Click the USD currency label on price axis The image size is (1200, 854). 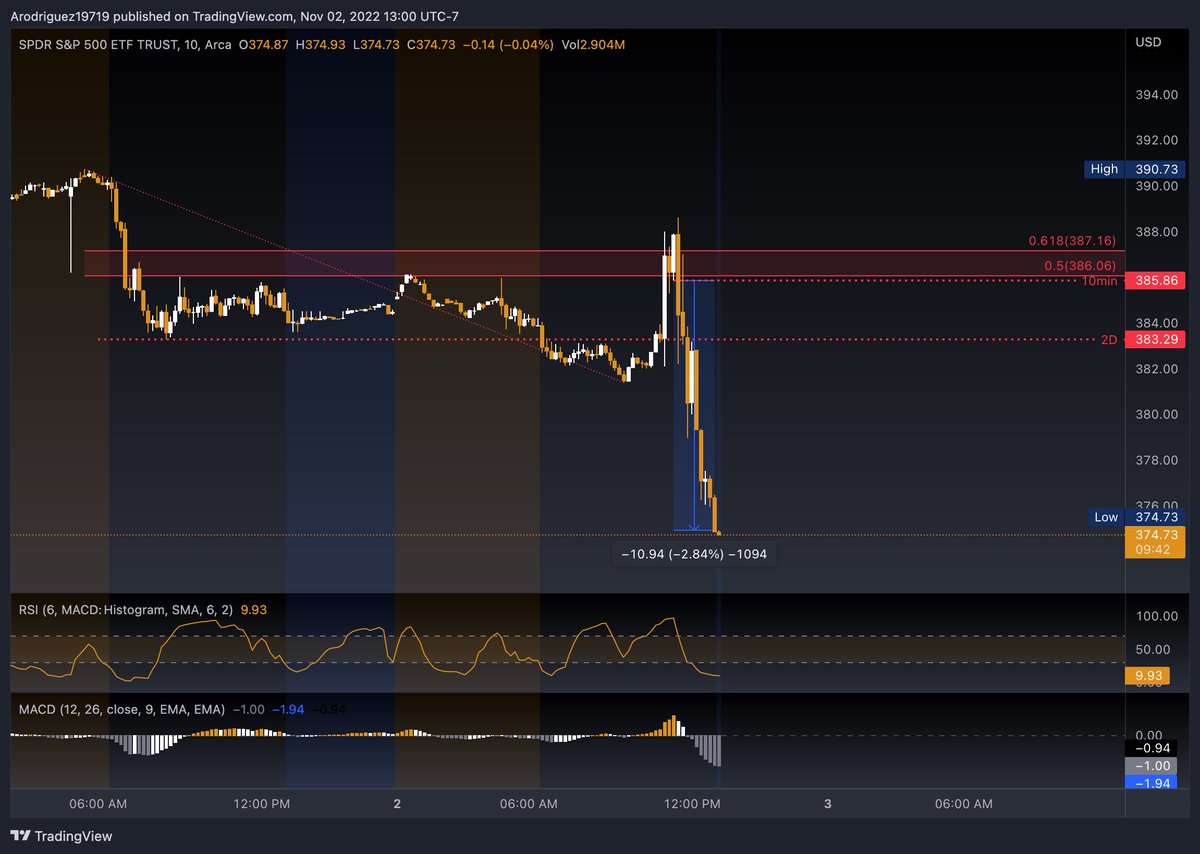pos(1148,41)
